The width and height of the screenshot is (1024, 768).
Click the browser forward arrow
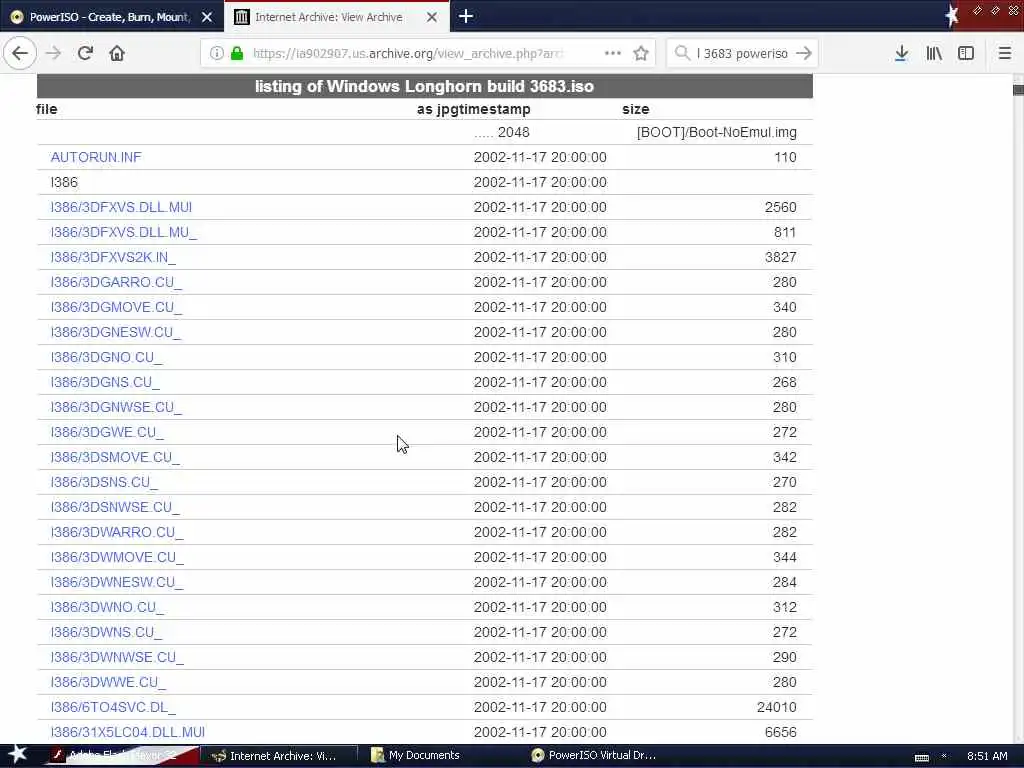point(54,53)
